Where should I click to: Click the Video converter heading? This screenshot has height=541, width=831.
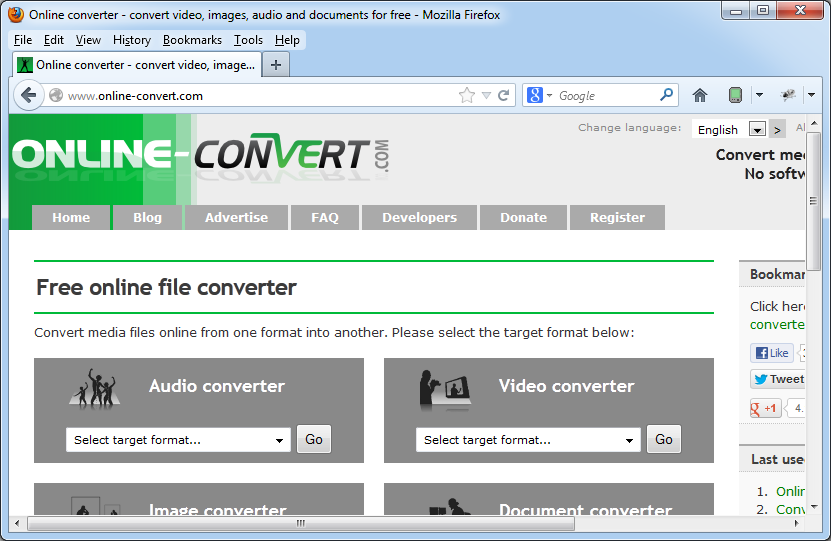pyautogui.click(x=566, y=386)
